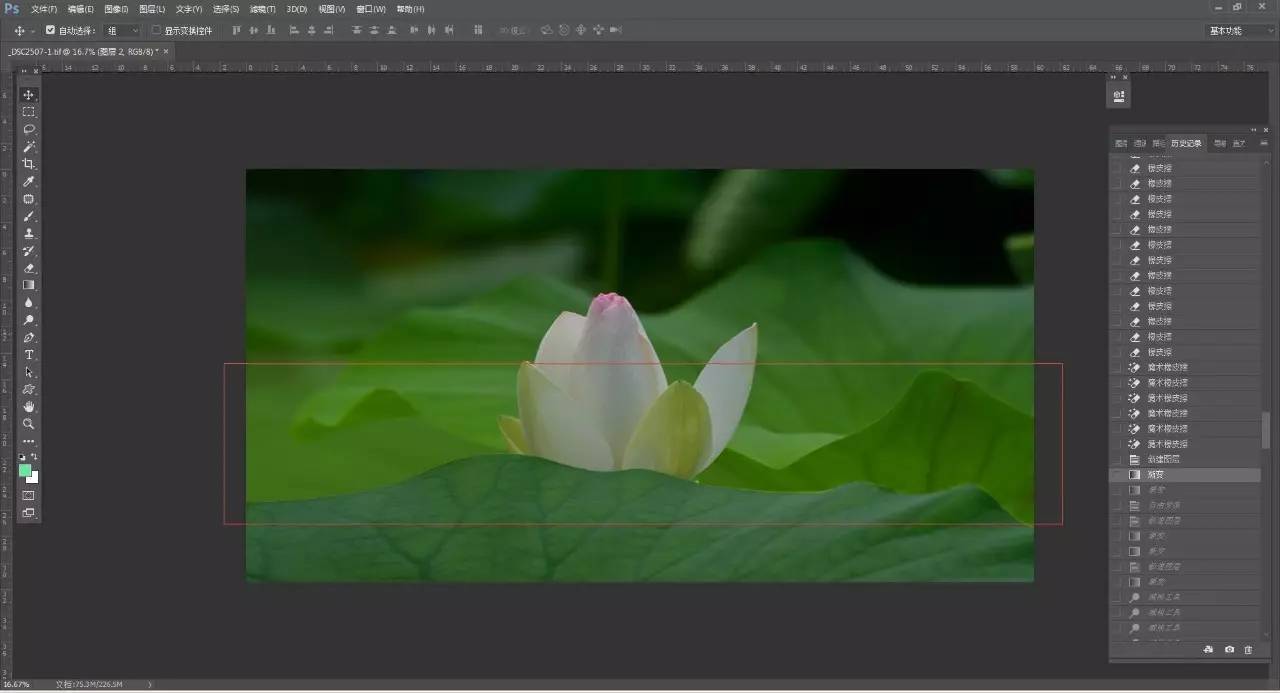The image size is (1280, 693).
Task: Select the Magic Wand tool
Action: coord(29,147)
